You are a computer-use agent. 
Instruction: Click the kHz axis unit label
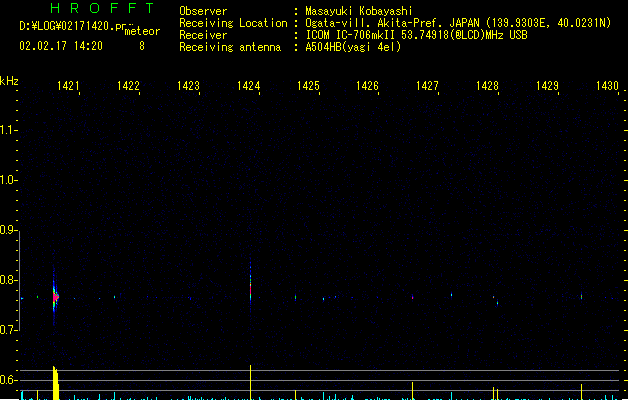coord(9,81)
